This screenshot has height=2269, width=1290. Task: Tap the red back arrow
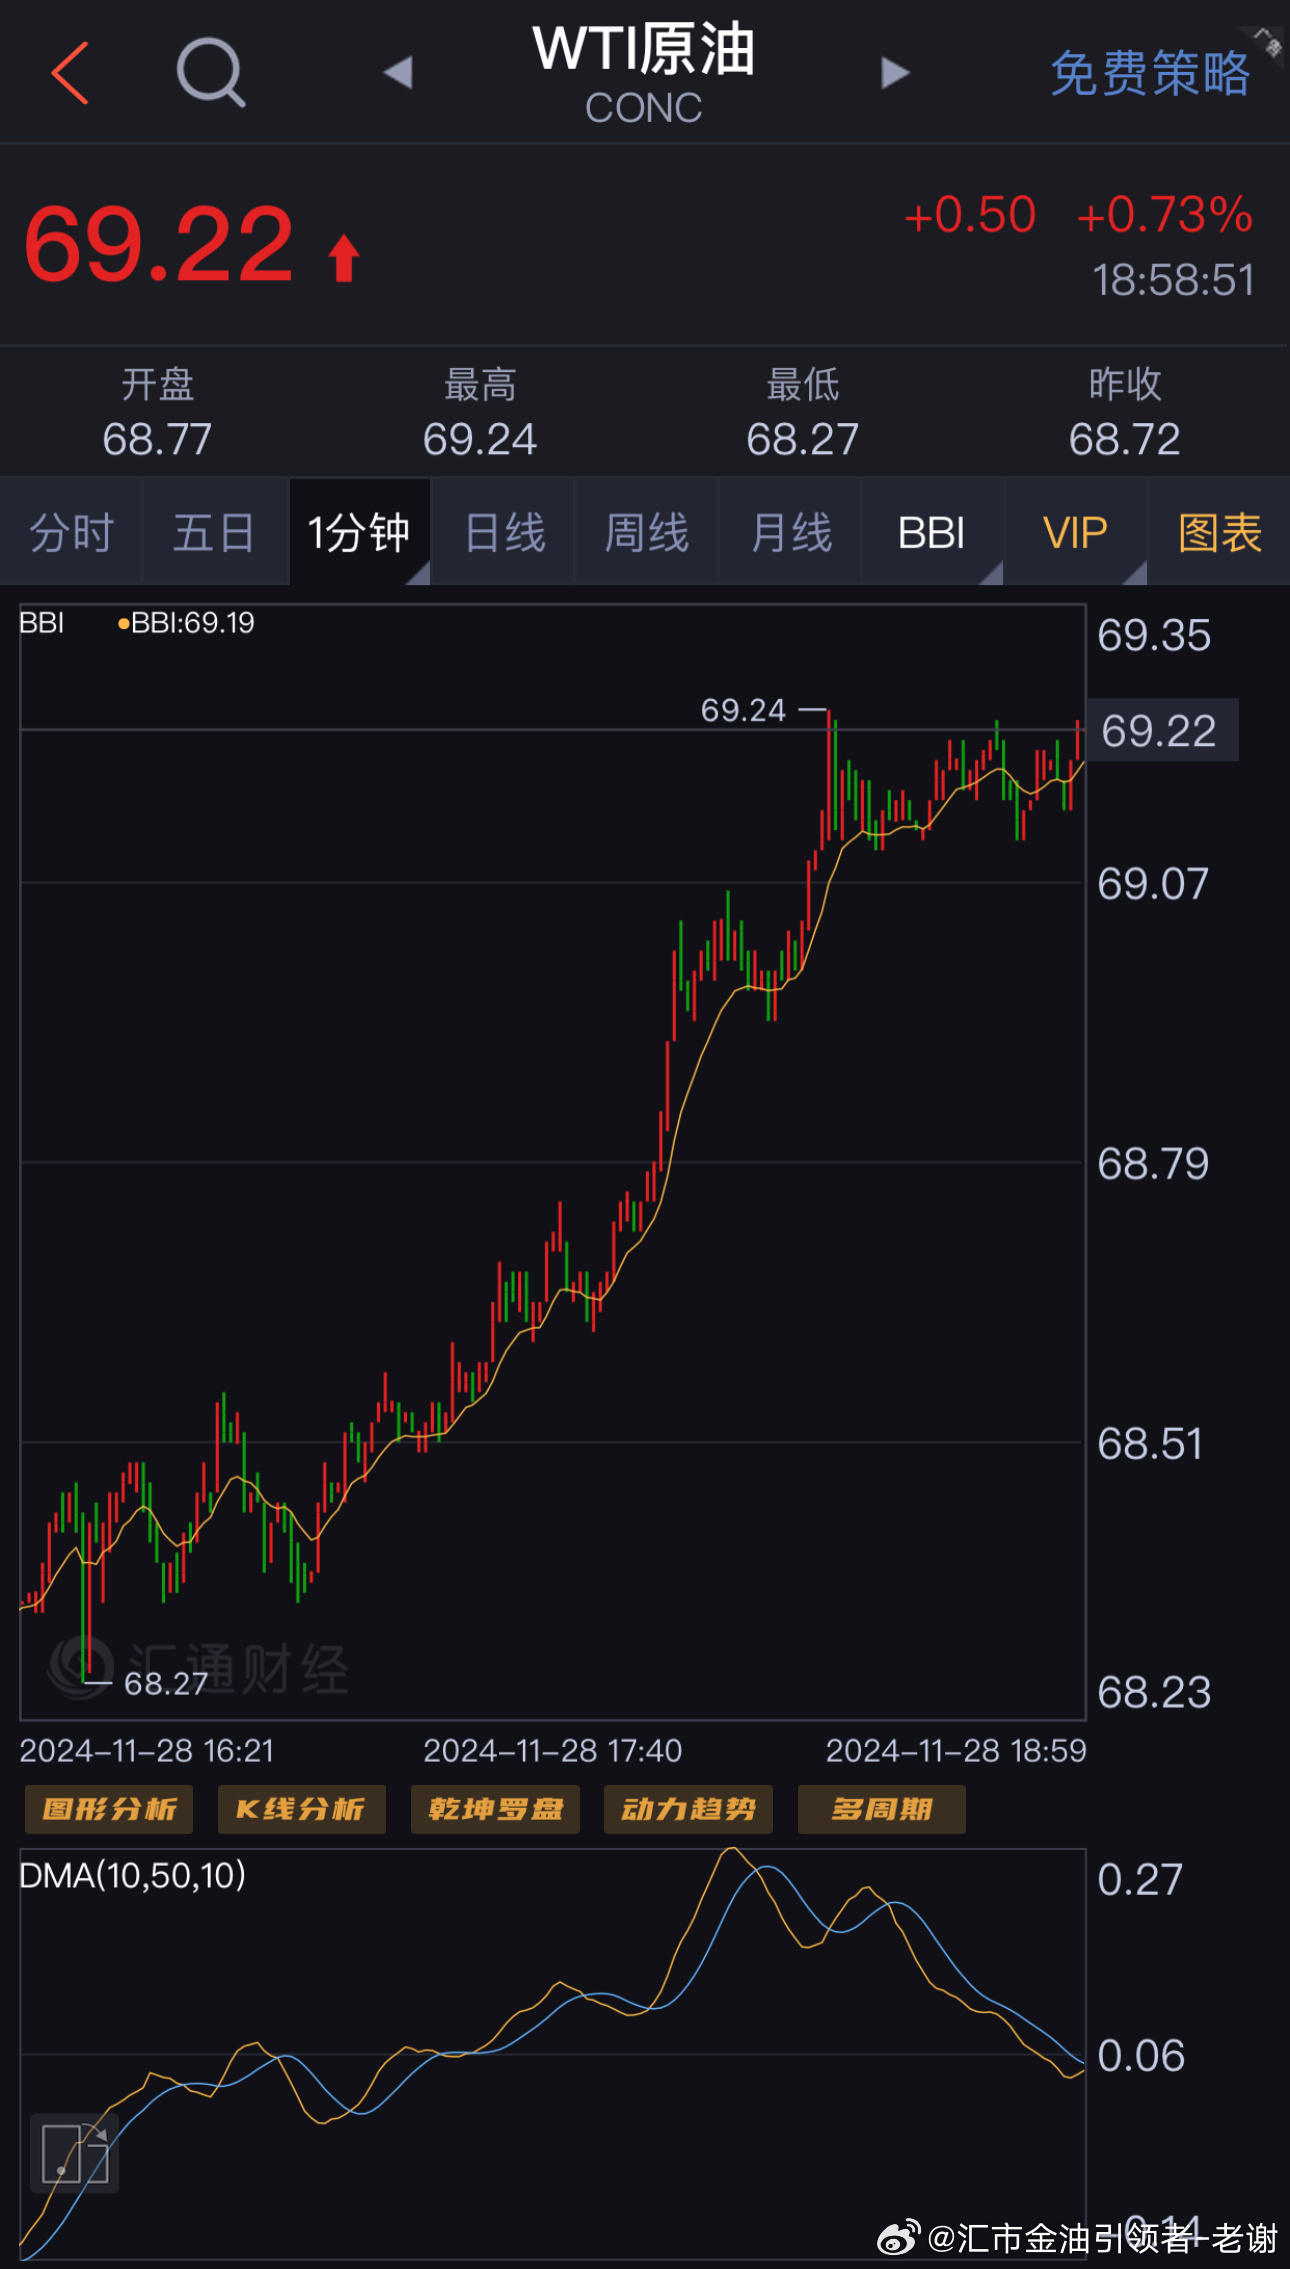click(70, 73)
